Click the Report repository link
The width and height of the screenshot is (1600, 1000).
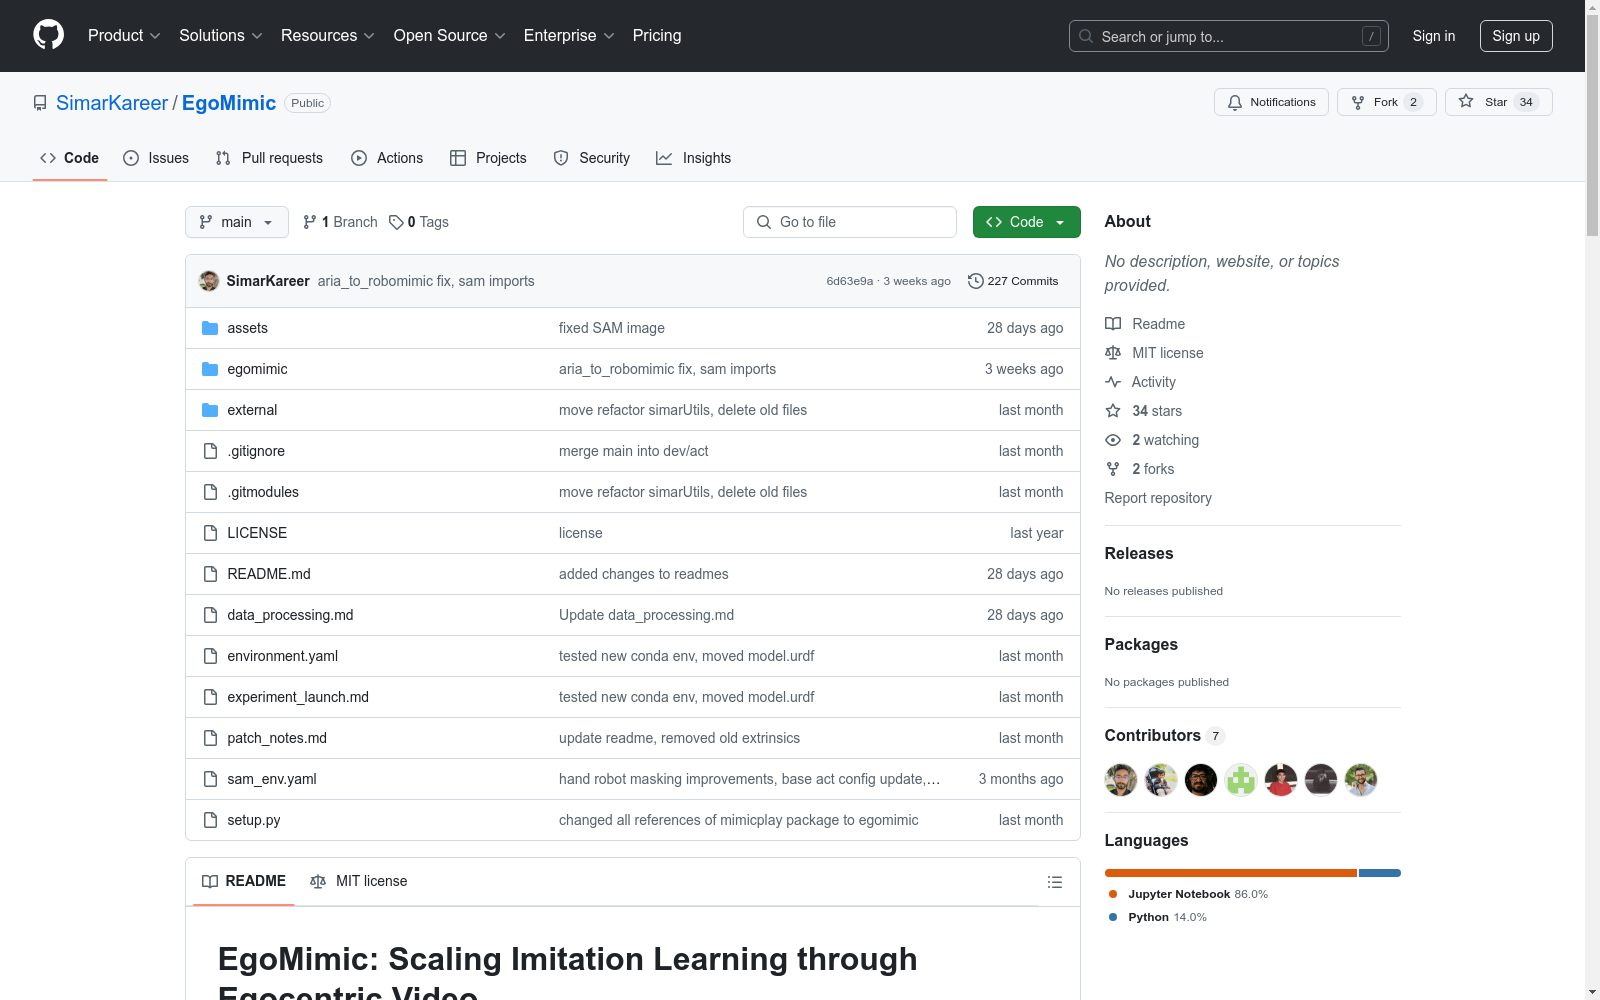(1158, 498)
